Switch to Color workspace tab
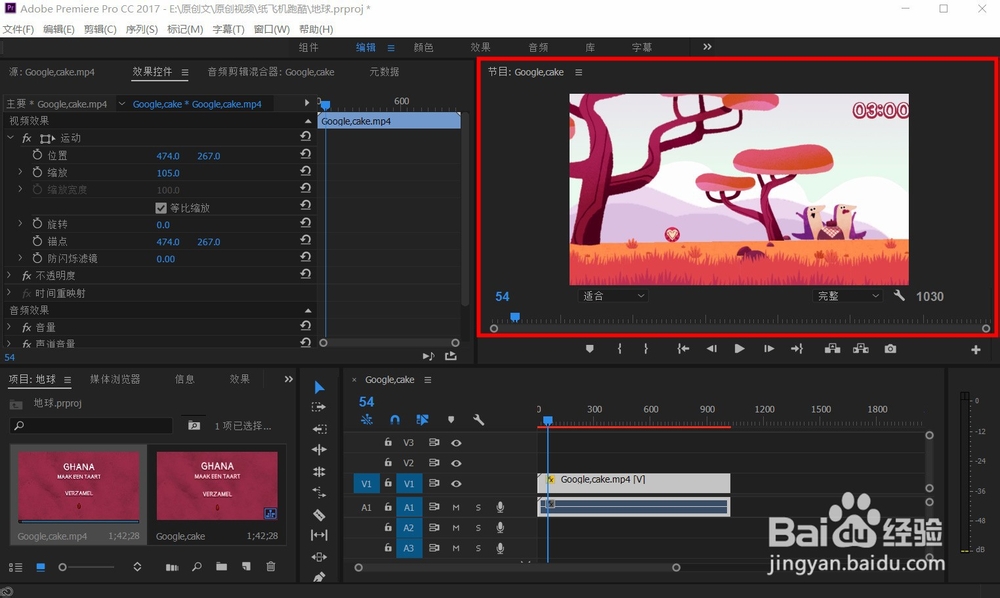This screenshot has height=598, width=1000. coord(423,47)
